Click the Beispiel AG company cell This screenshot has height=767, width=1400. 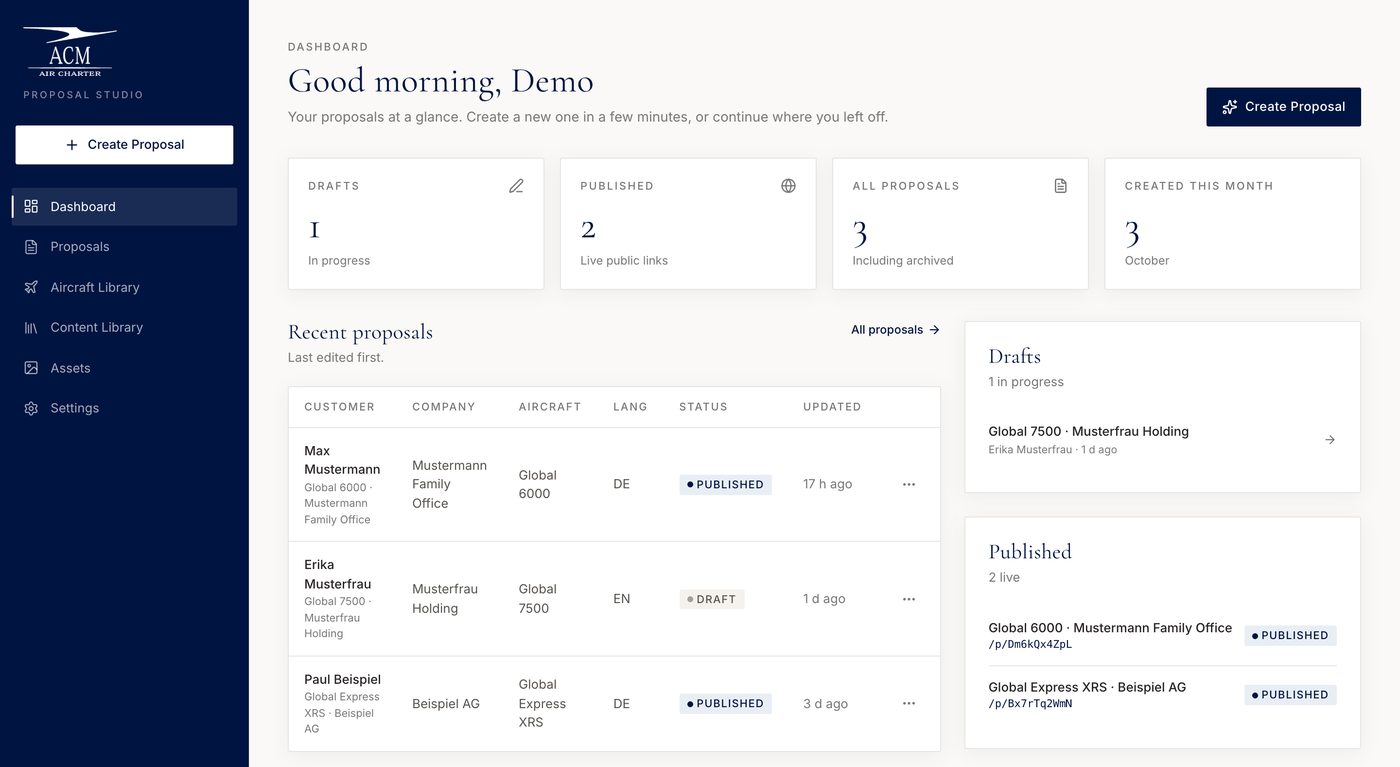446,704
